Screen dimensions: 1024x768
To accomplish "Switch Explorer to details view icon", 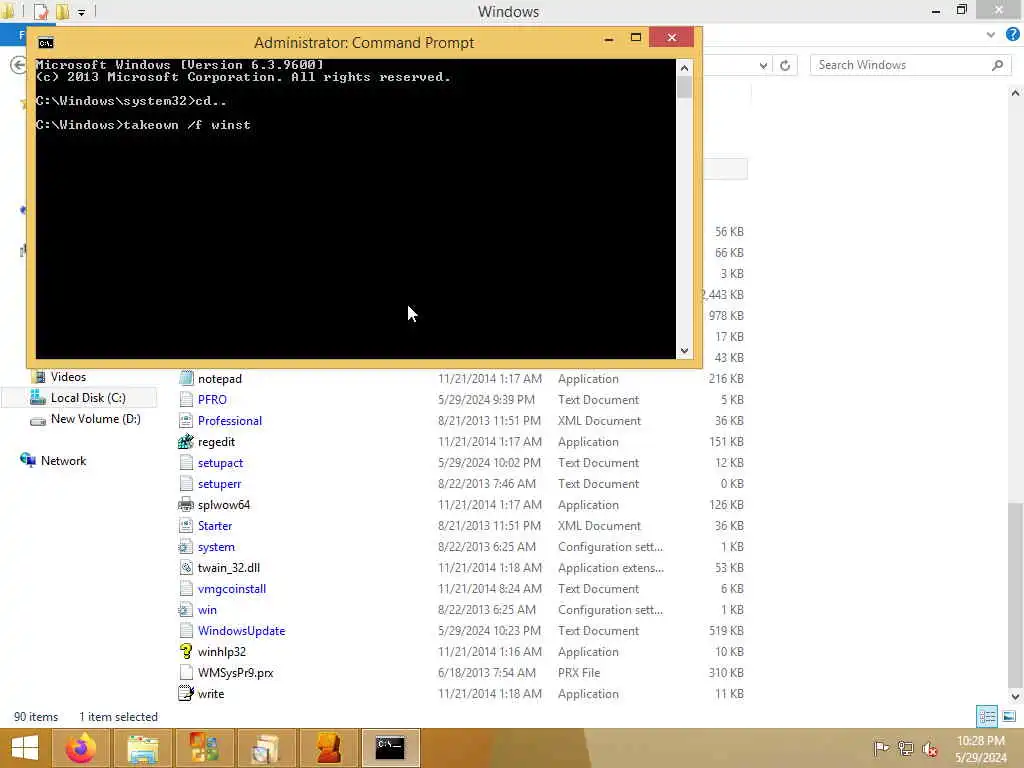I will (987, 716).
